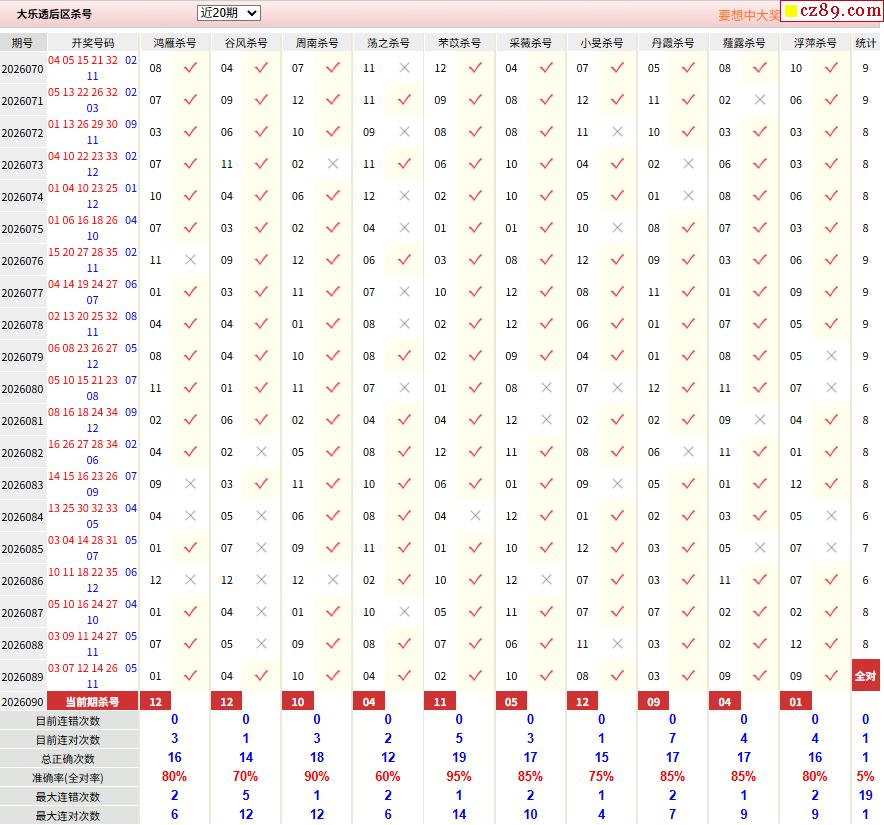Screen dimensions: 884x825
Task: Click the red check in 周南杀号 for 2026080
Action: pyautogui.click(x=333, y=388)
